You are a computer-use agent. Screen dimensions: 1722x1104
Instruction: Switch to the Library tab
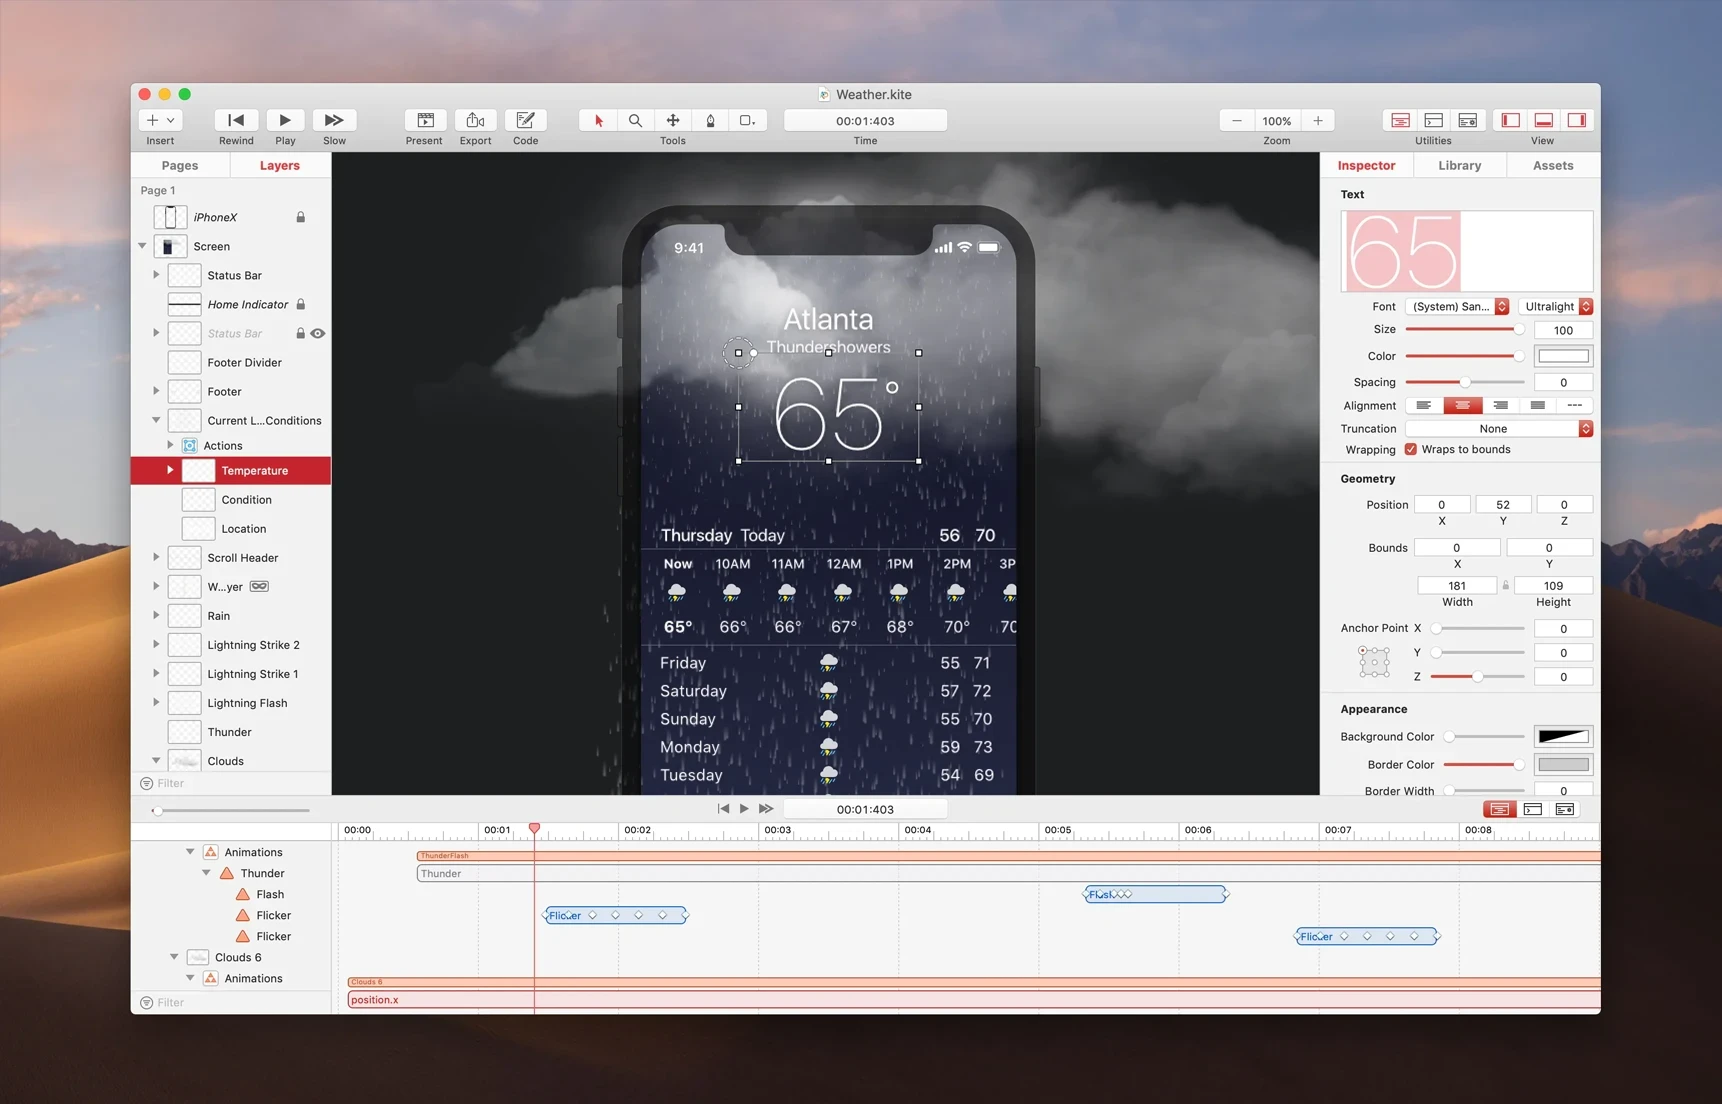(1459, 165)
